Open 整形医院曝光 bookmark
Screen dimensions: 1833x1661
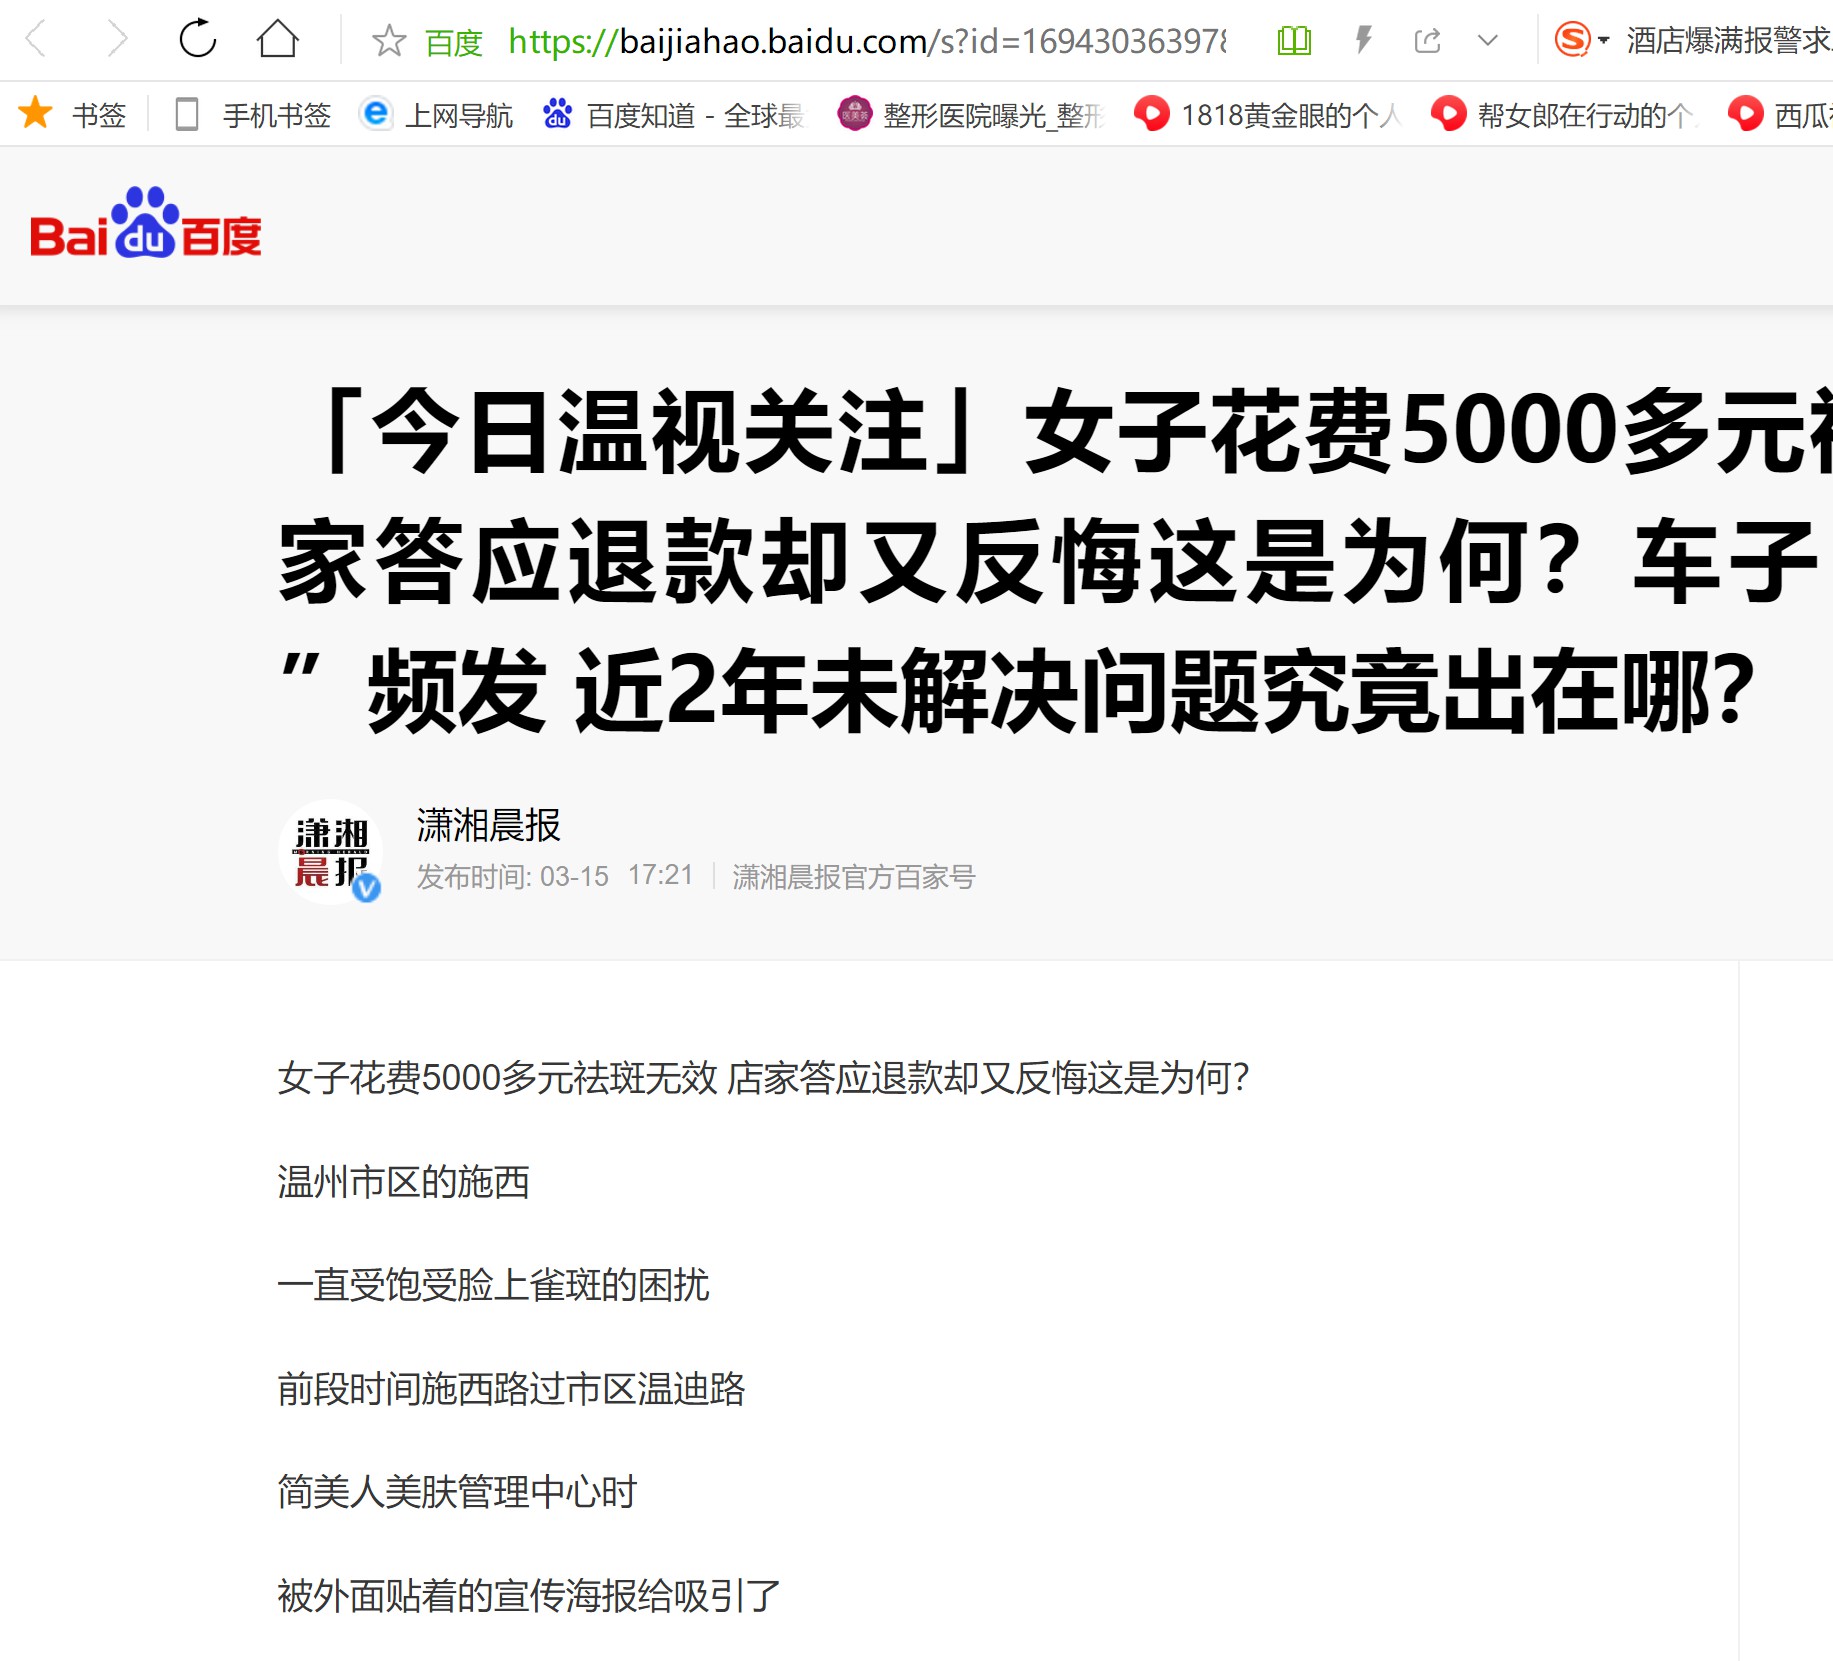click(971, 115)
